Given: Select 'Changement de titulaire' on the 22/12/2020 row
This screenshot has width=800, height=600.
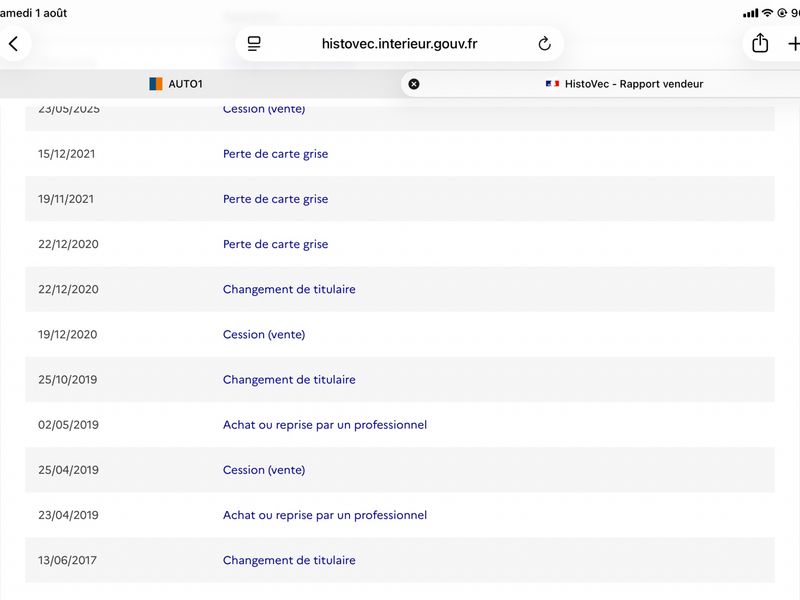Looking at the screenshot, I should click(289, 289).
